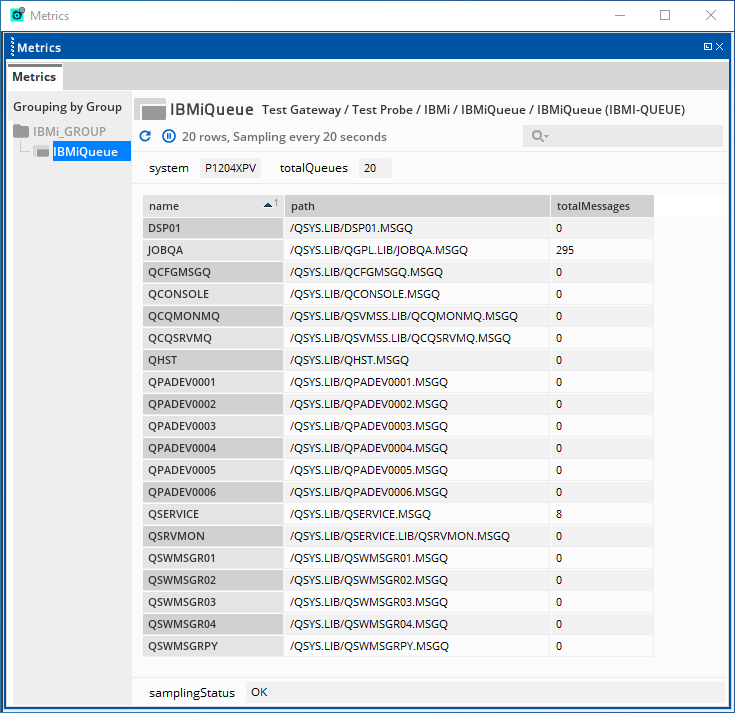Select the JOBQA row name cell

coord(213,250)
